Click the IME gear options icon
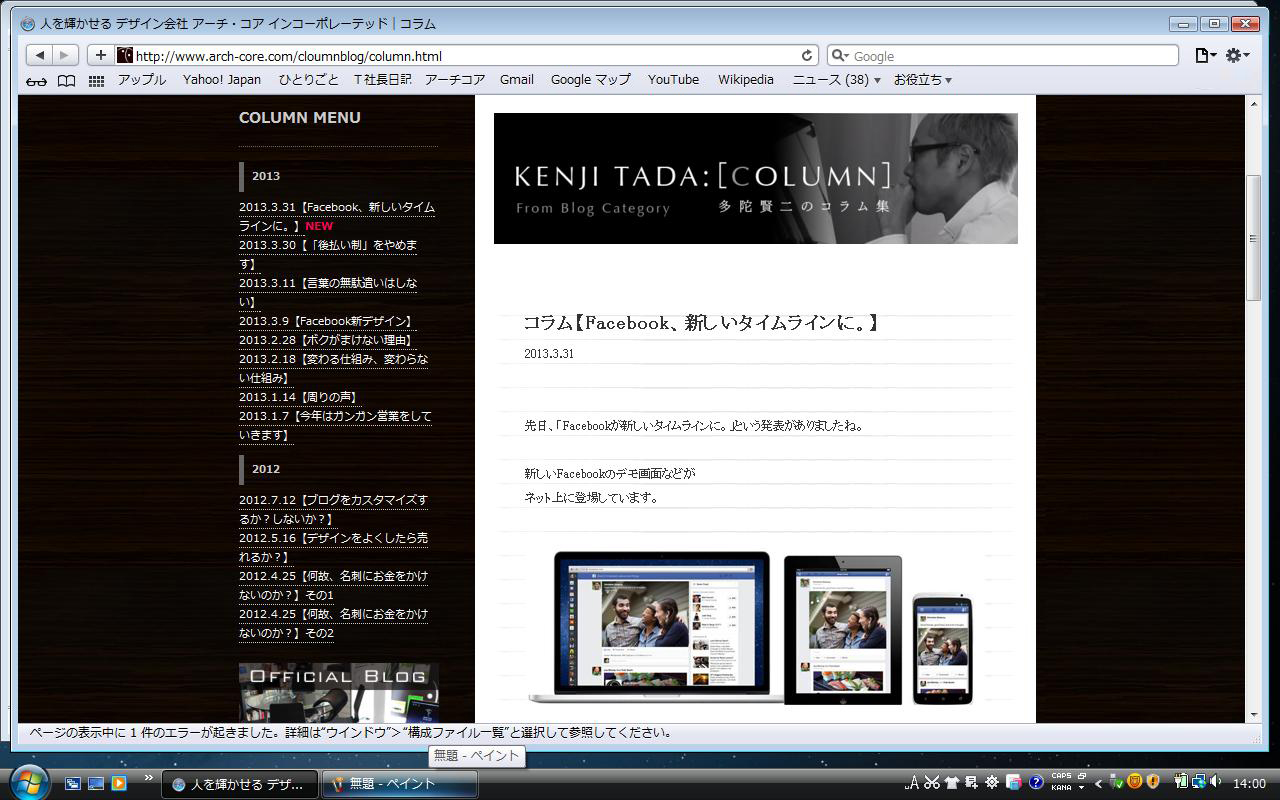The height and width of the screenshot is (800, 1280). click(992, 783)
